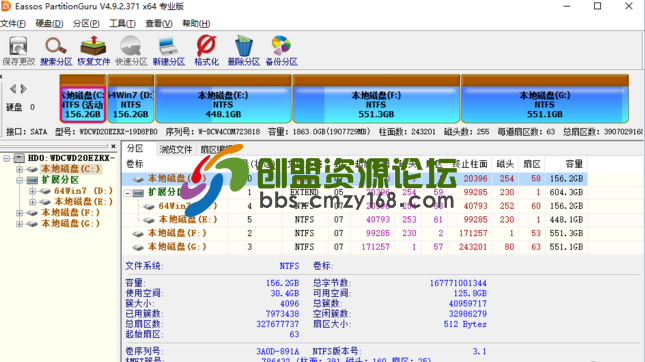
Task: Close the left tree panel with X
Action: pos(114,146)
